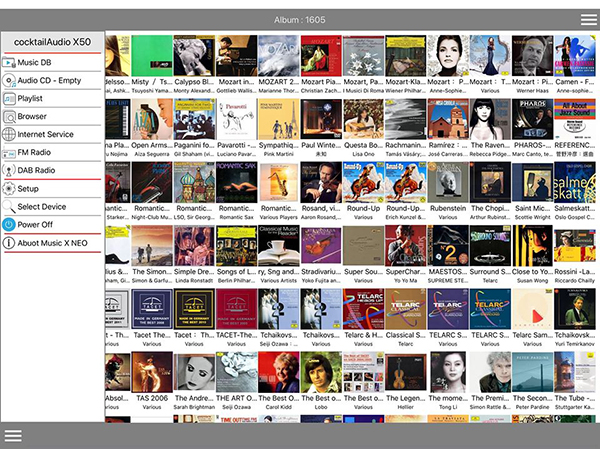
Task: Click the Music DB icon
Action: 8,62
